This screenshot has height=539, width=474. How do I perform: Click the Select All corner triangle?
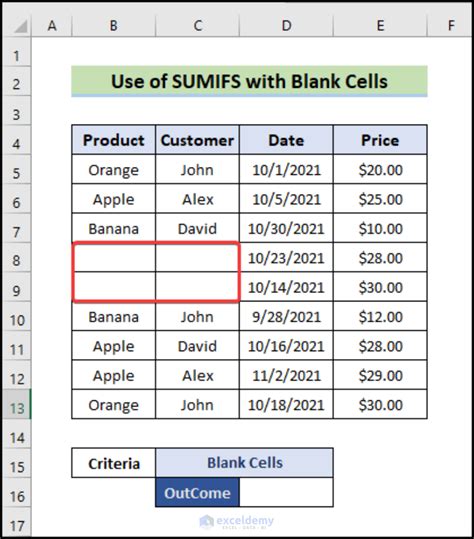coord(21,26)
